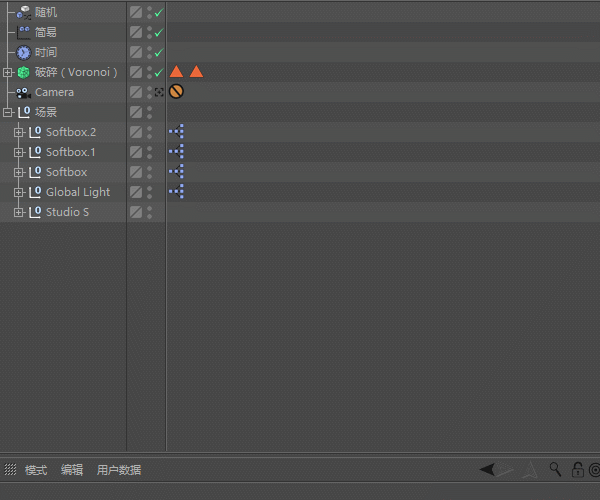The height and width of the screenshot is (500, 600).
Task: Open the 用户数据 menu
Action: pyautogui.click(x=119, y=470)
